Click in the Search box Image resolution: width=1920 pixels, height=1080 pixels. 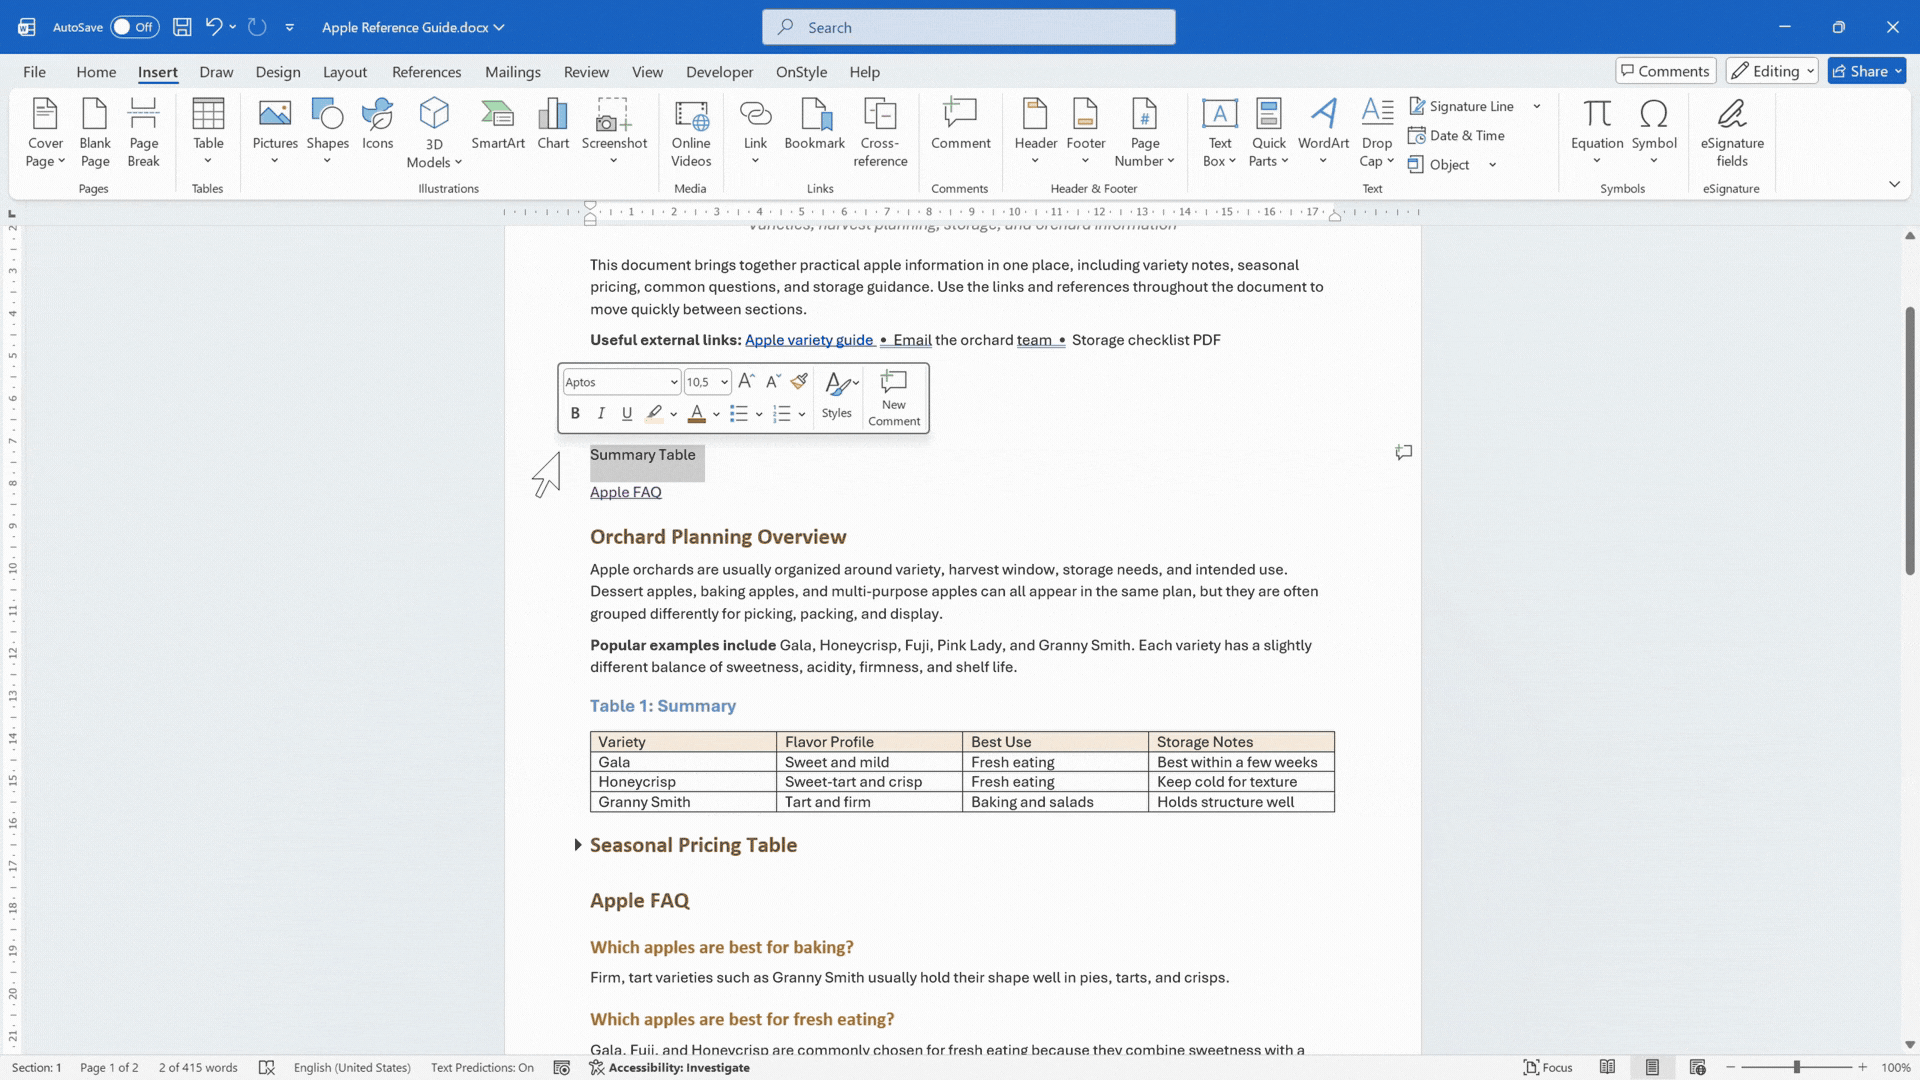coord(968,27)
